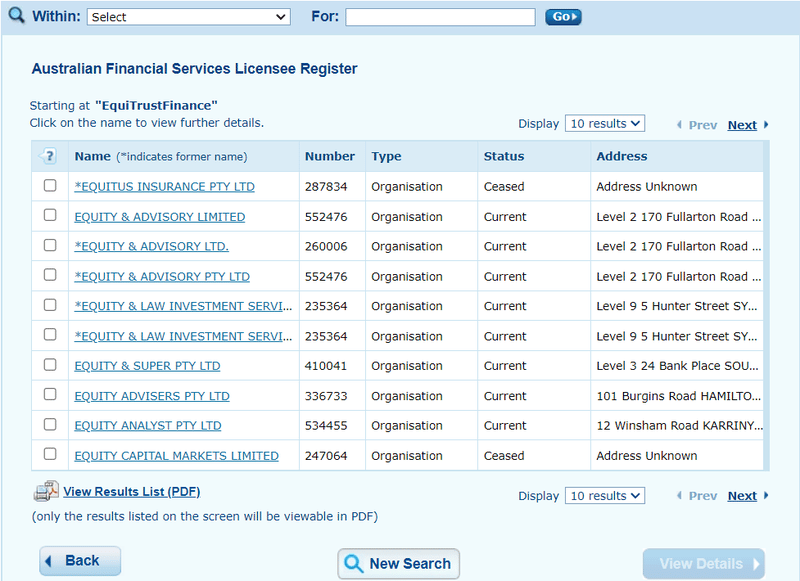Click View Results List (PDF) link
This screenshot has height=581, width=800.
132,492
